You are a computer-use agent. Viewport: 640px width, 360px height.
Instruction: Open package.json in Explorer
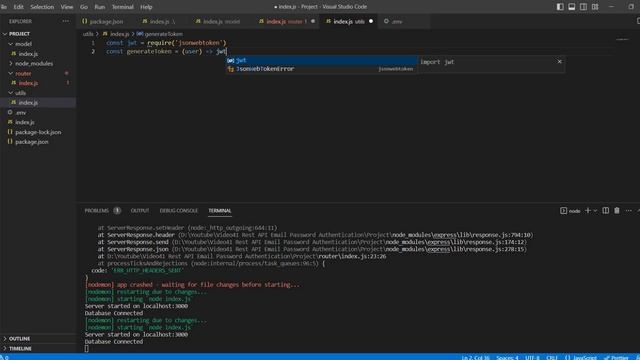click(x=31, y=142)
